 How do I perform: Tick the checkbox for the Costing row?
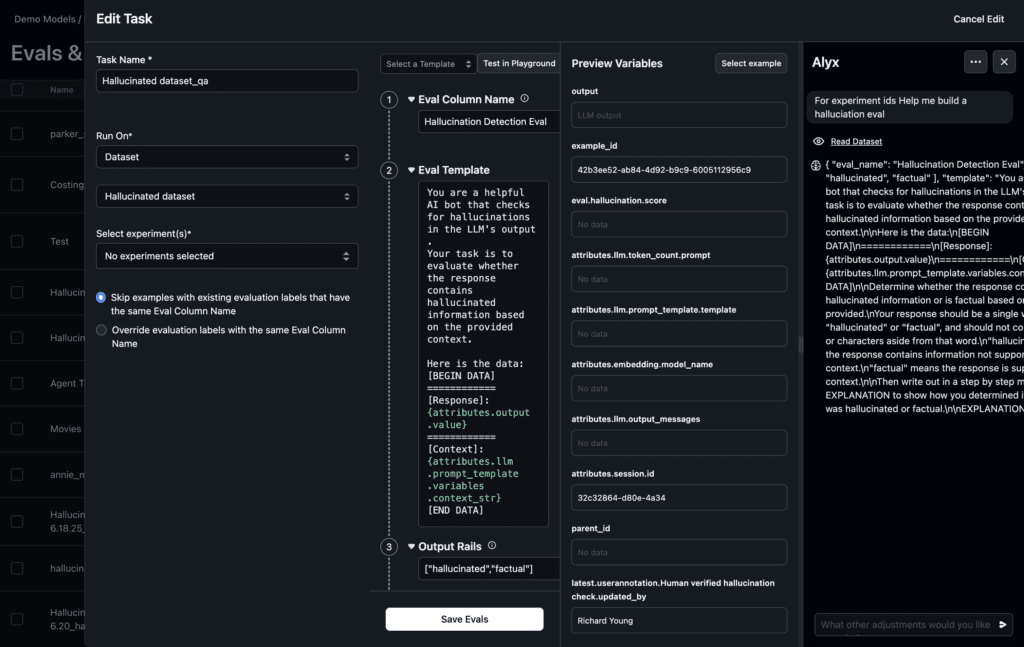(x=17, y=185)
